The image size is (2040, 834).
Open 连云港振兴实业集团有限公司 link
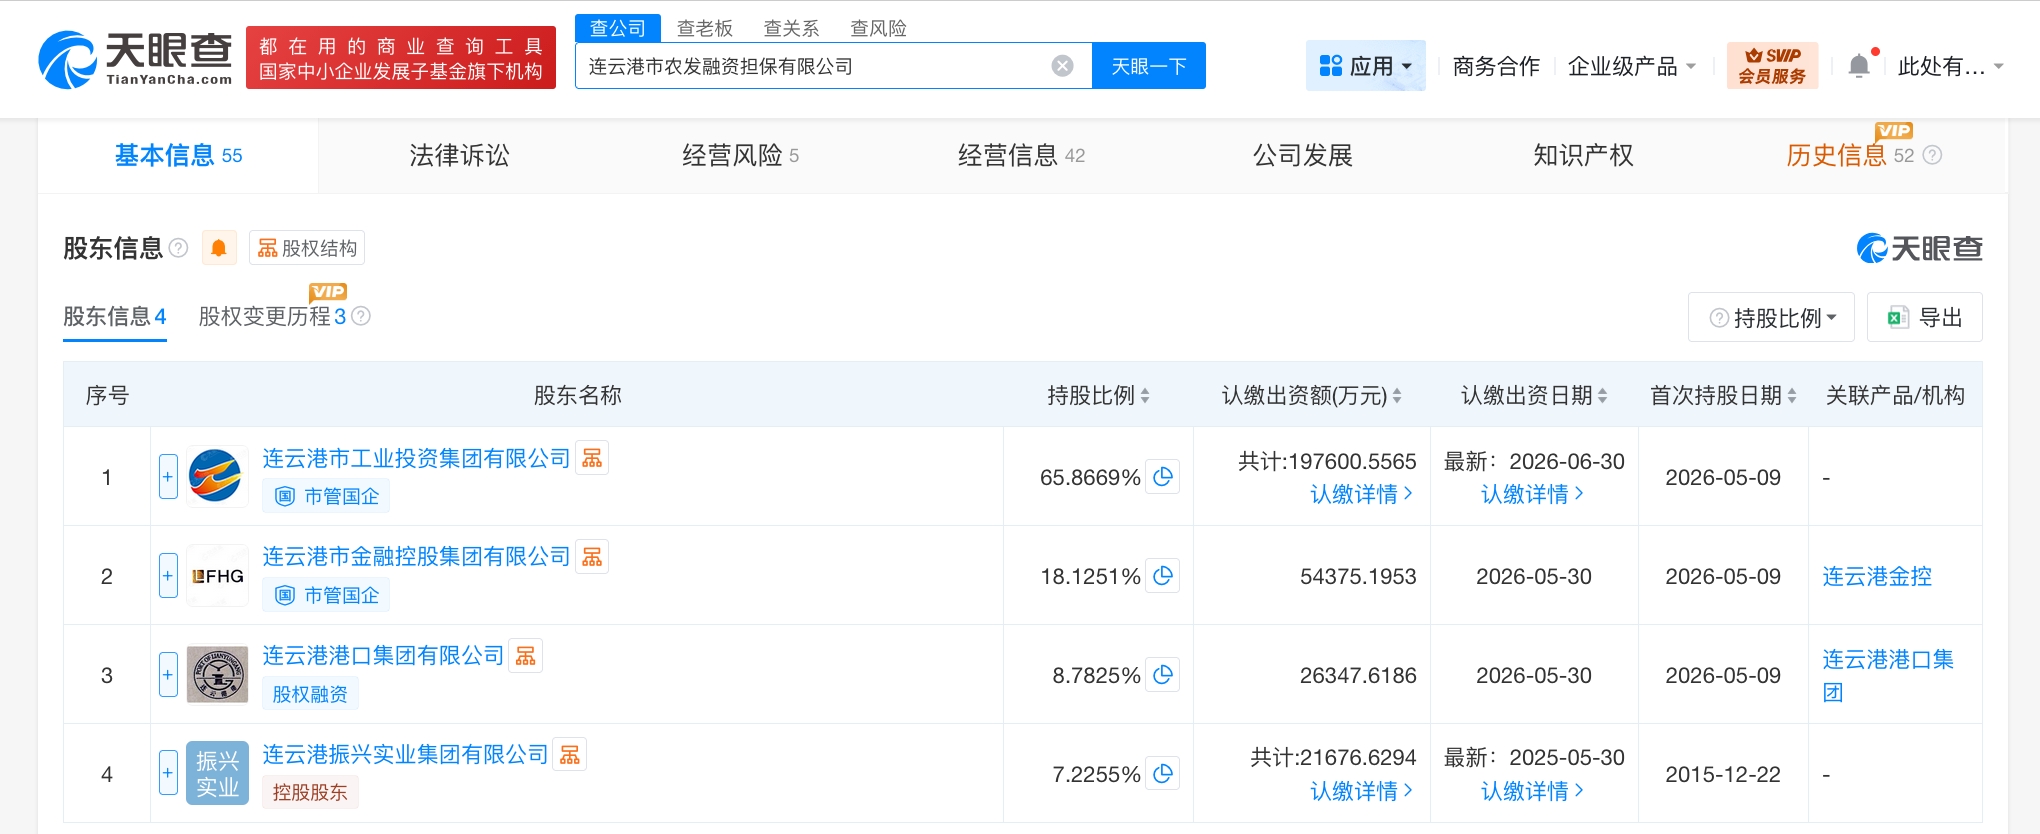tap(405, 755)
